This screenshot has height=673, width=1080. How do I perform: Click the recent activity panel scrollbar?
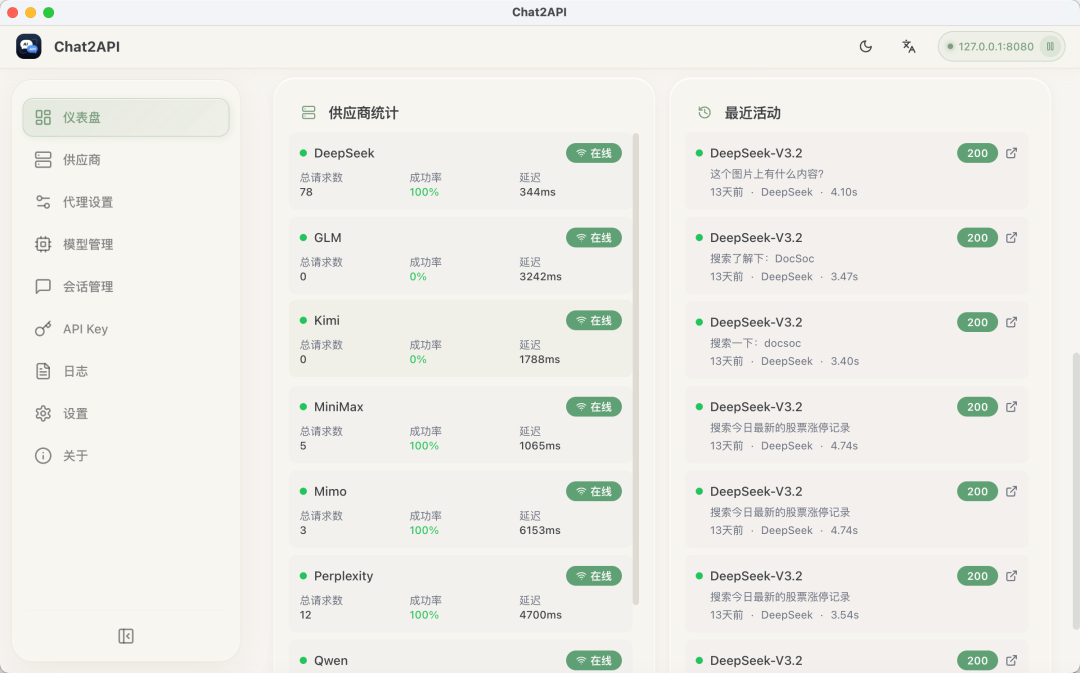coord(1076,493)
